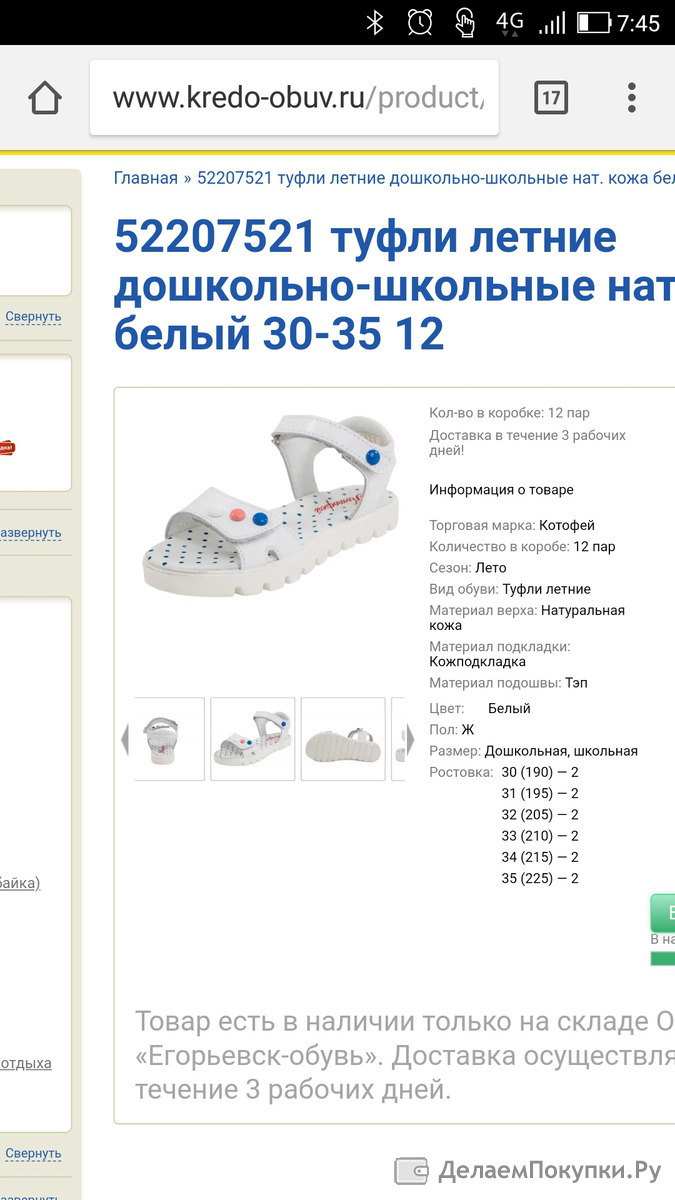
Task: Click the left gallery arrow
Action: click(x=125, y=738)
